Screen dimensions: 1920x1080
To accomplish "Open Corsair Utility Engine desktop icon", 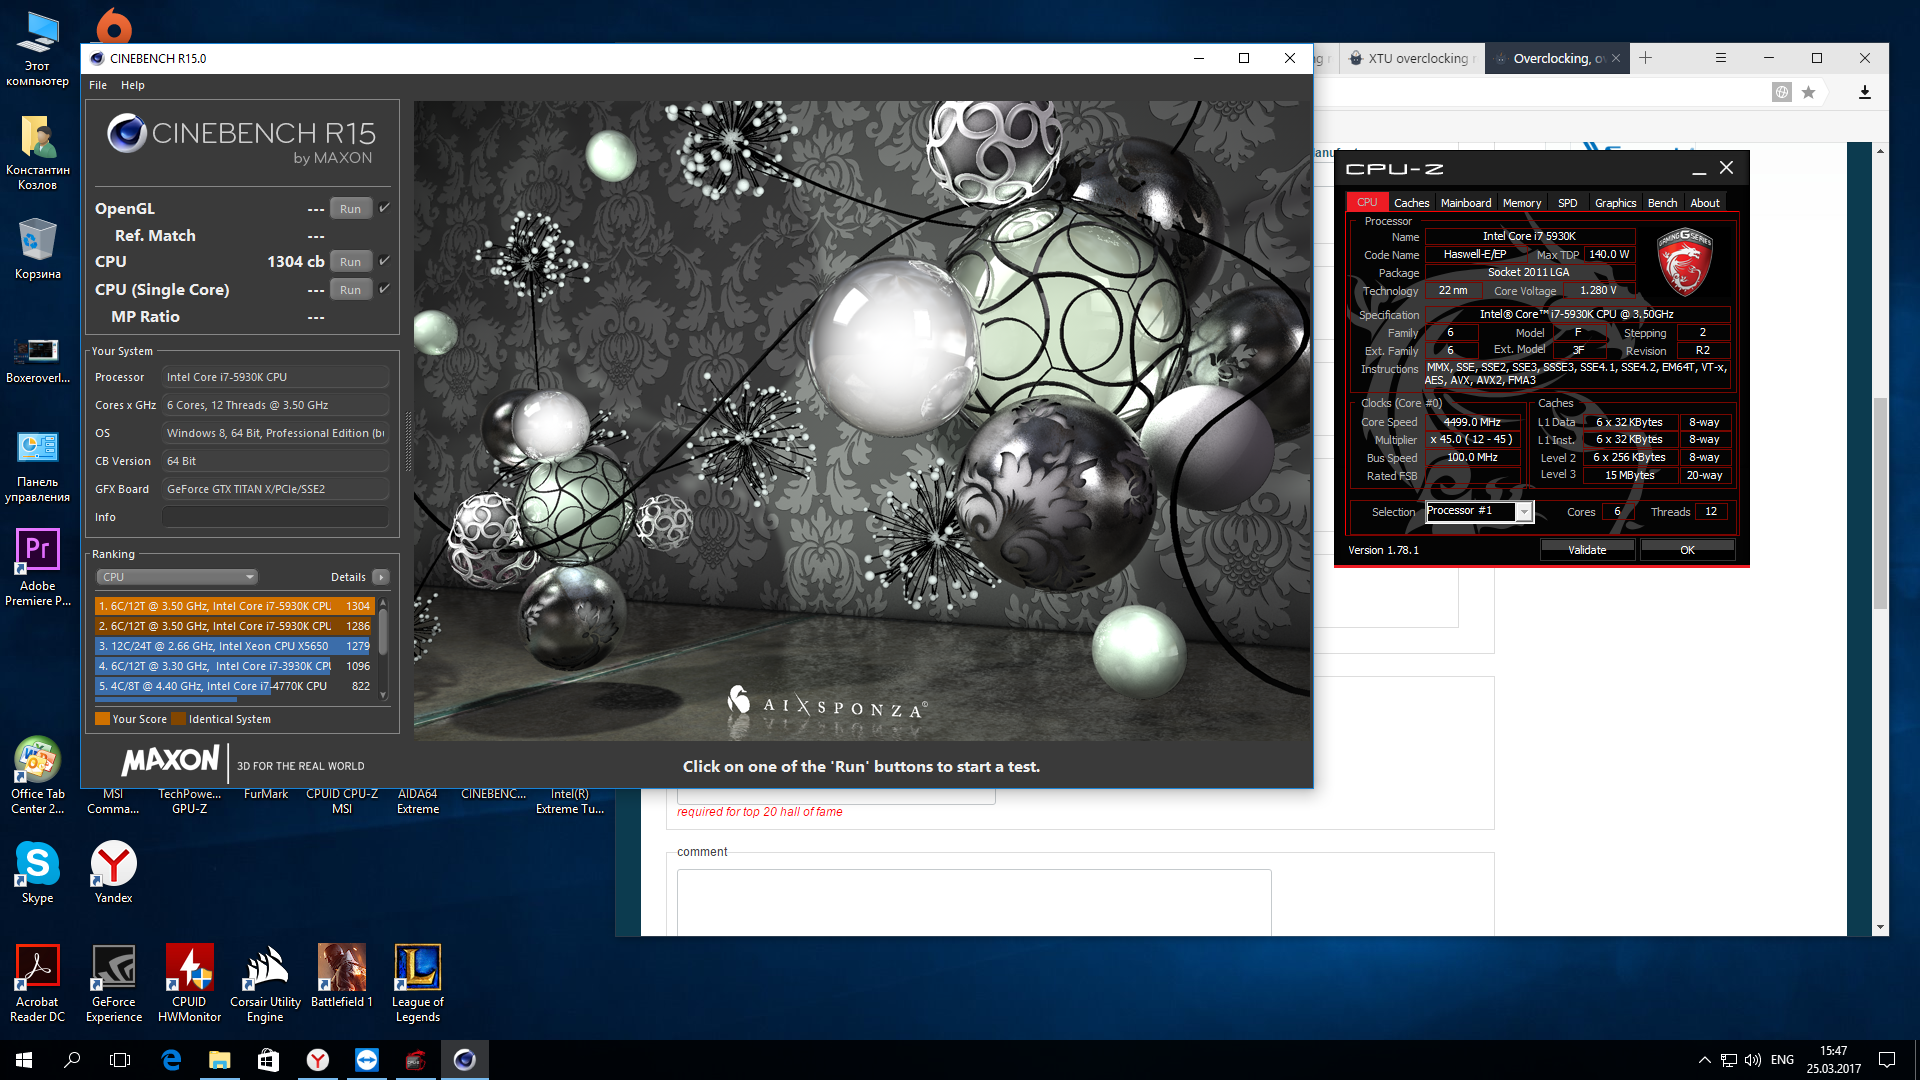I will [x=265, y=983].
